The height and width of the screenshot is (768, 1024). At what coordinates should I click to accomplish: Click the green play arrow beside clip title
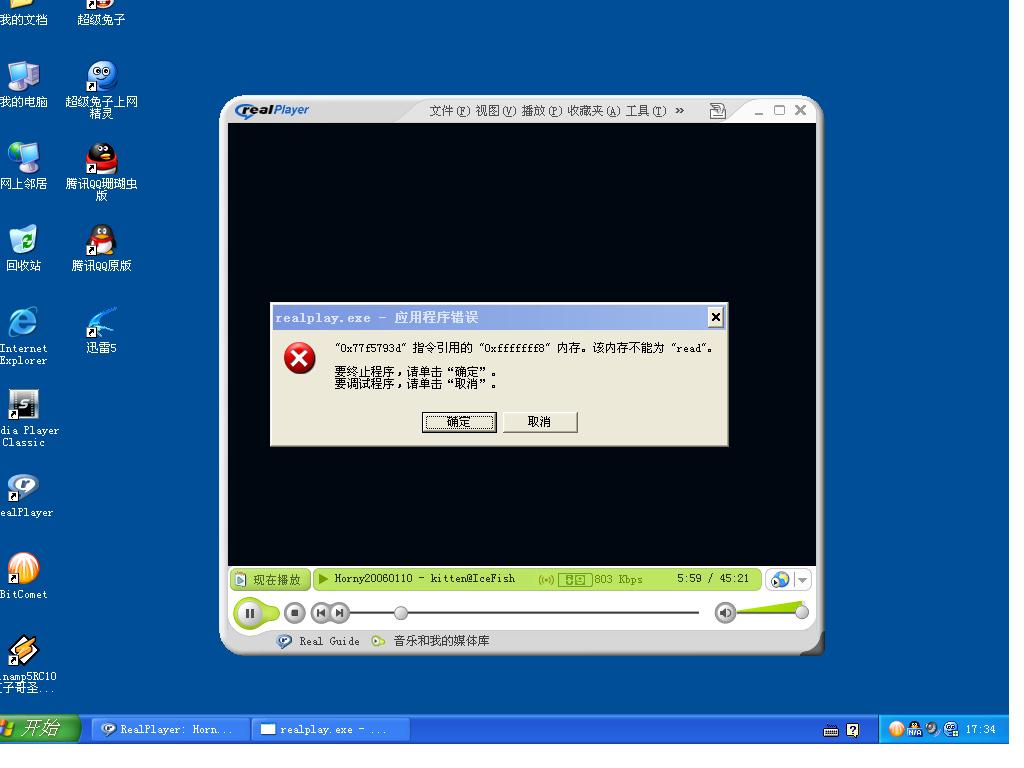(323, 579)
